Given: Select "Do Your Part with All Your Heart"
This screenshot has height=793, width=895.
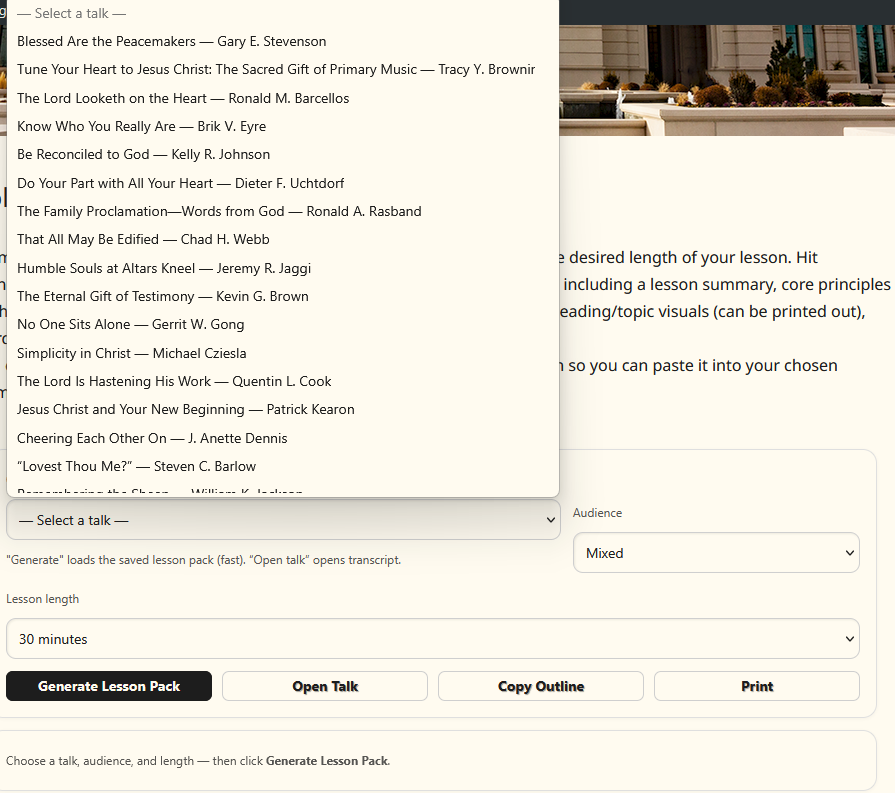Looking at the screenshot, I should [x=180, y=183].
